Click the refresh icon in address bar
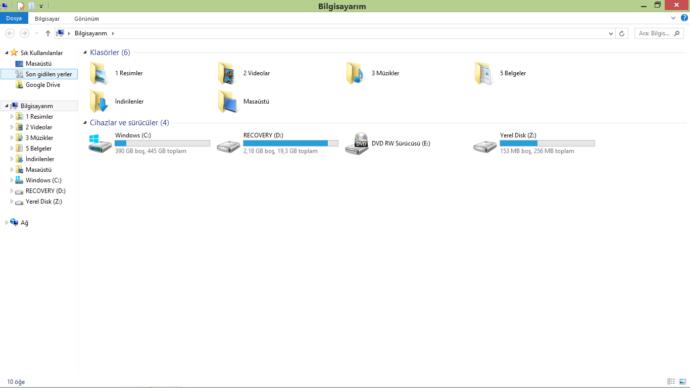 pyautogui.click(x=622, y=33)
